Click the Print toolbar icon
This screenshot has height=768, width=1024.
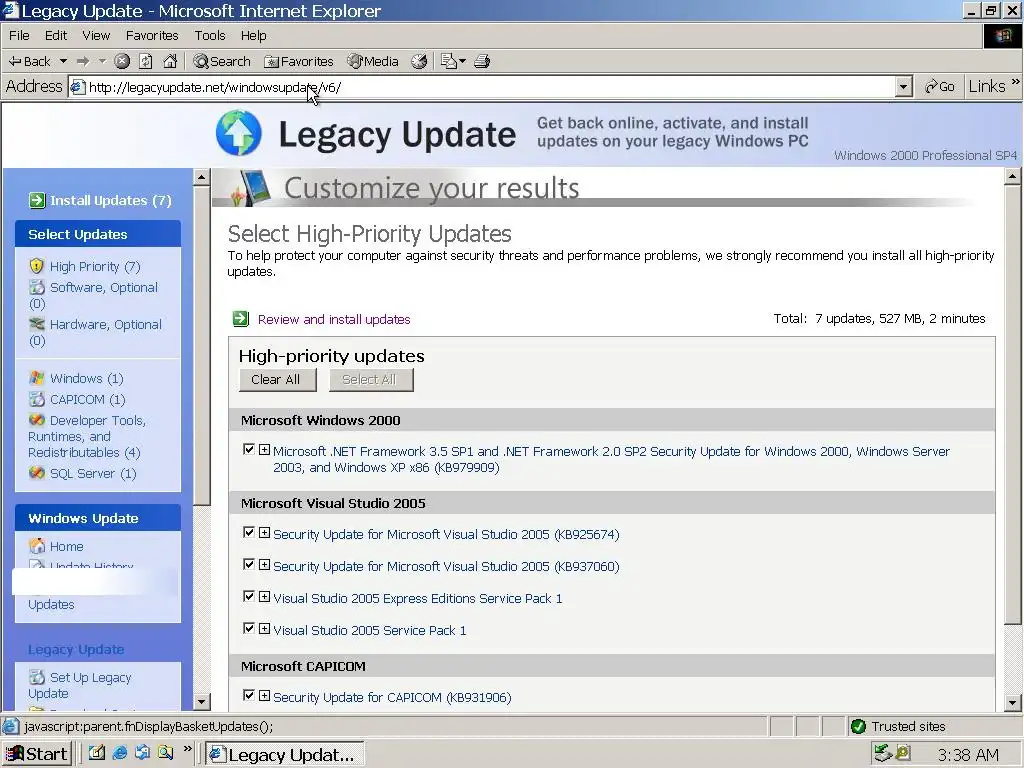[482, 61]
